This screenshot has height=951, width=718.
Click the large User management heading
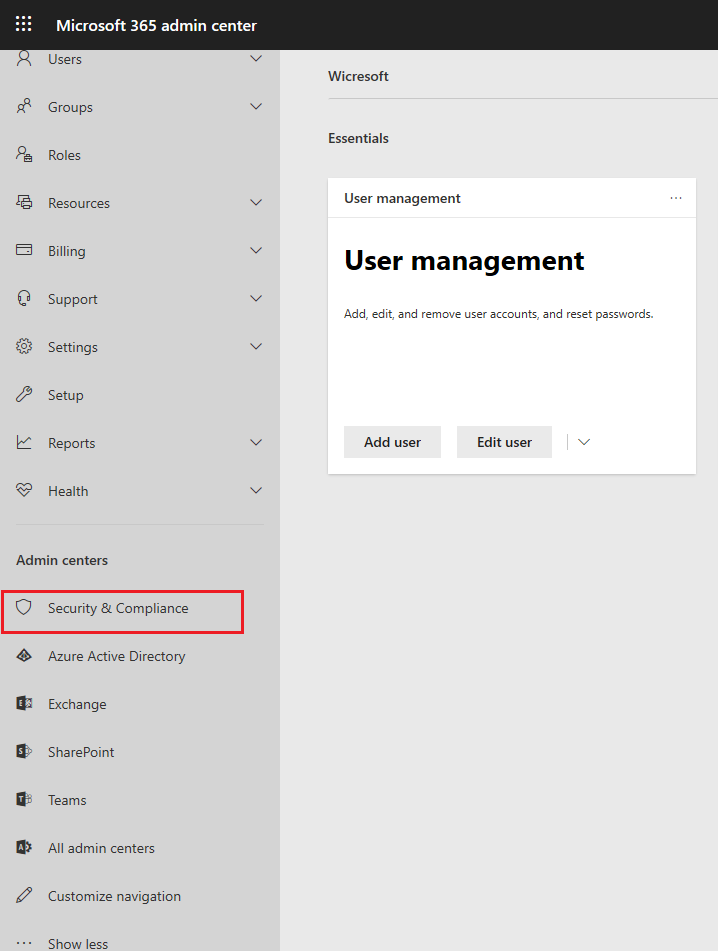[x=464, y=261]
